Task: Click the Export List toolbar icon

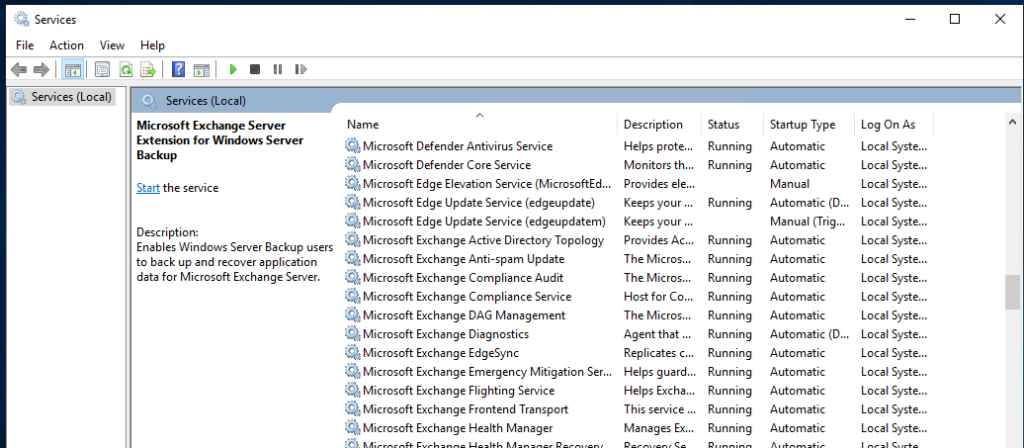Action: [x=148, y=69]
